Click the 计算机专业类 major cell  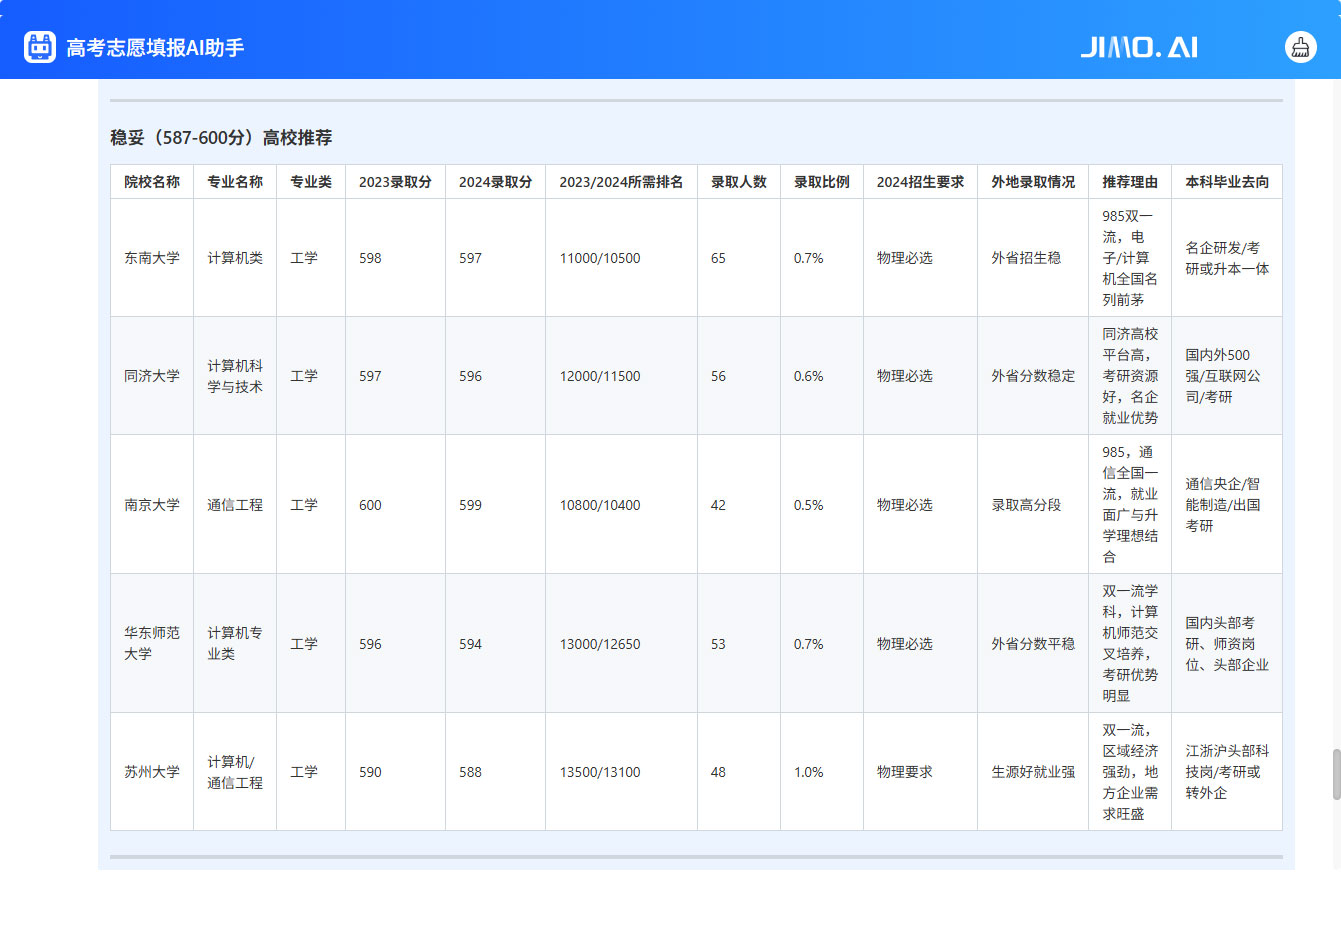[x=235, y=644]
